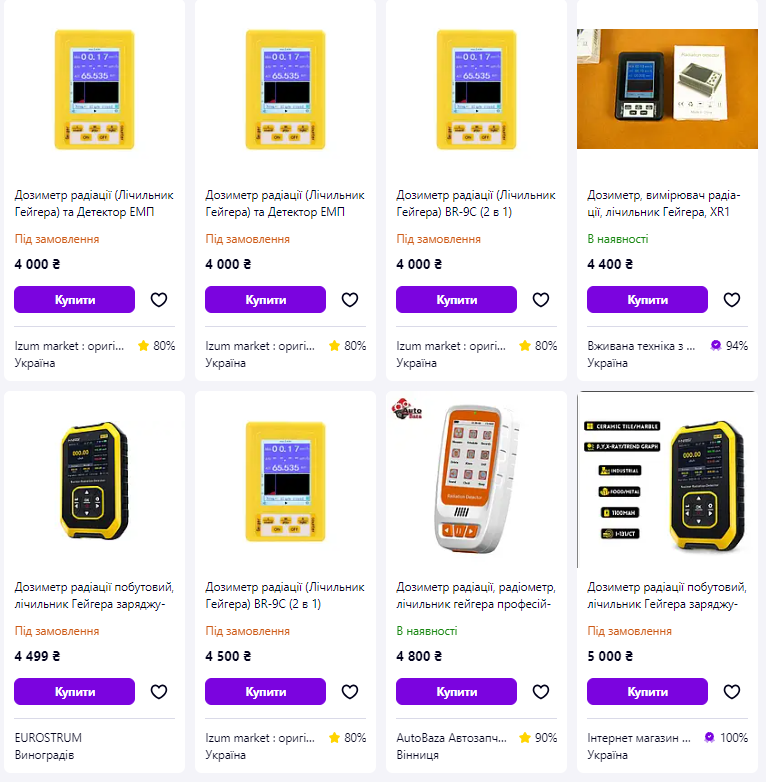The image size is (766, 782).
Task: Add the 4 499 ₴ EUROSTRUM dosimeter to wishlist
Action: click(158, 691)
